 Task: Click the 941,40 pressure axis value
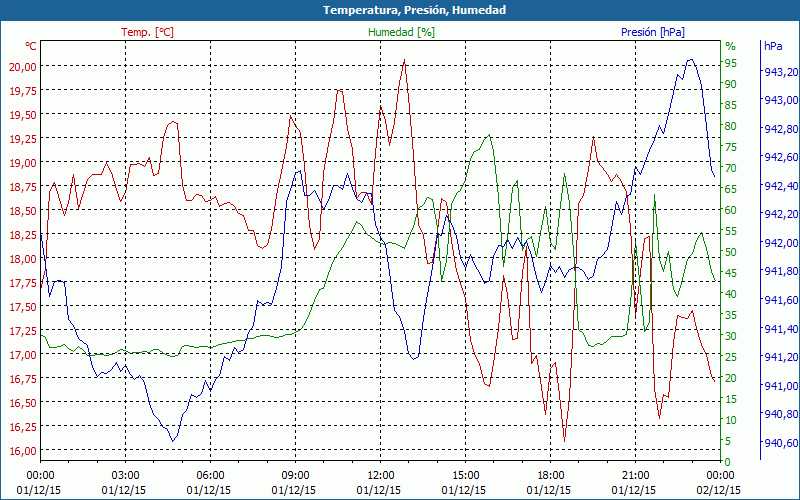[781, 328]
